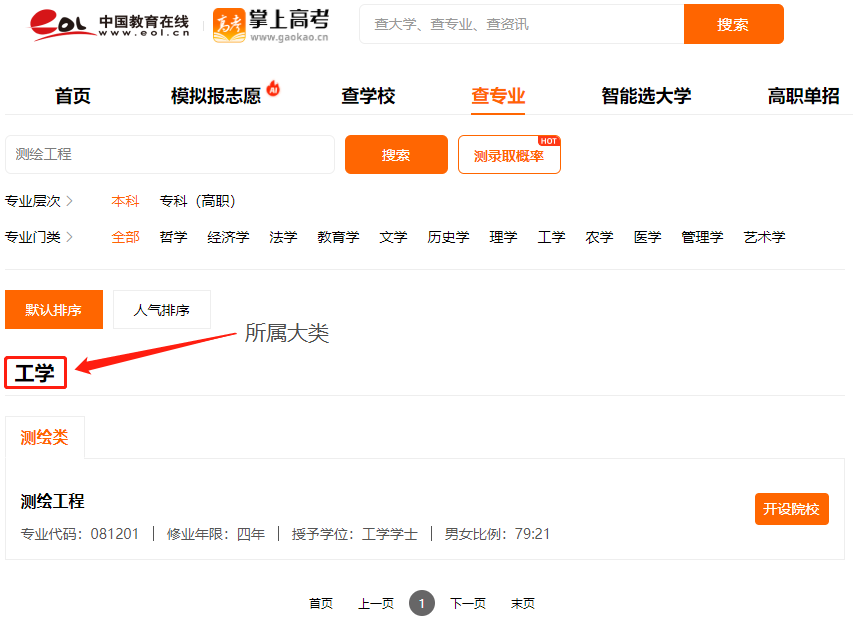Open the 测绘类 tab

click(x=45, y=437)
